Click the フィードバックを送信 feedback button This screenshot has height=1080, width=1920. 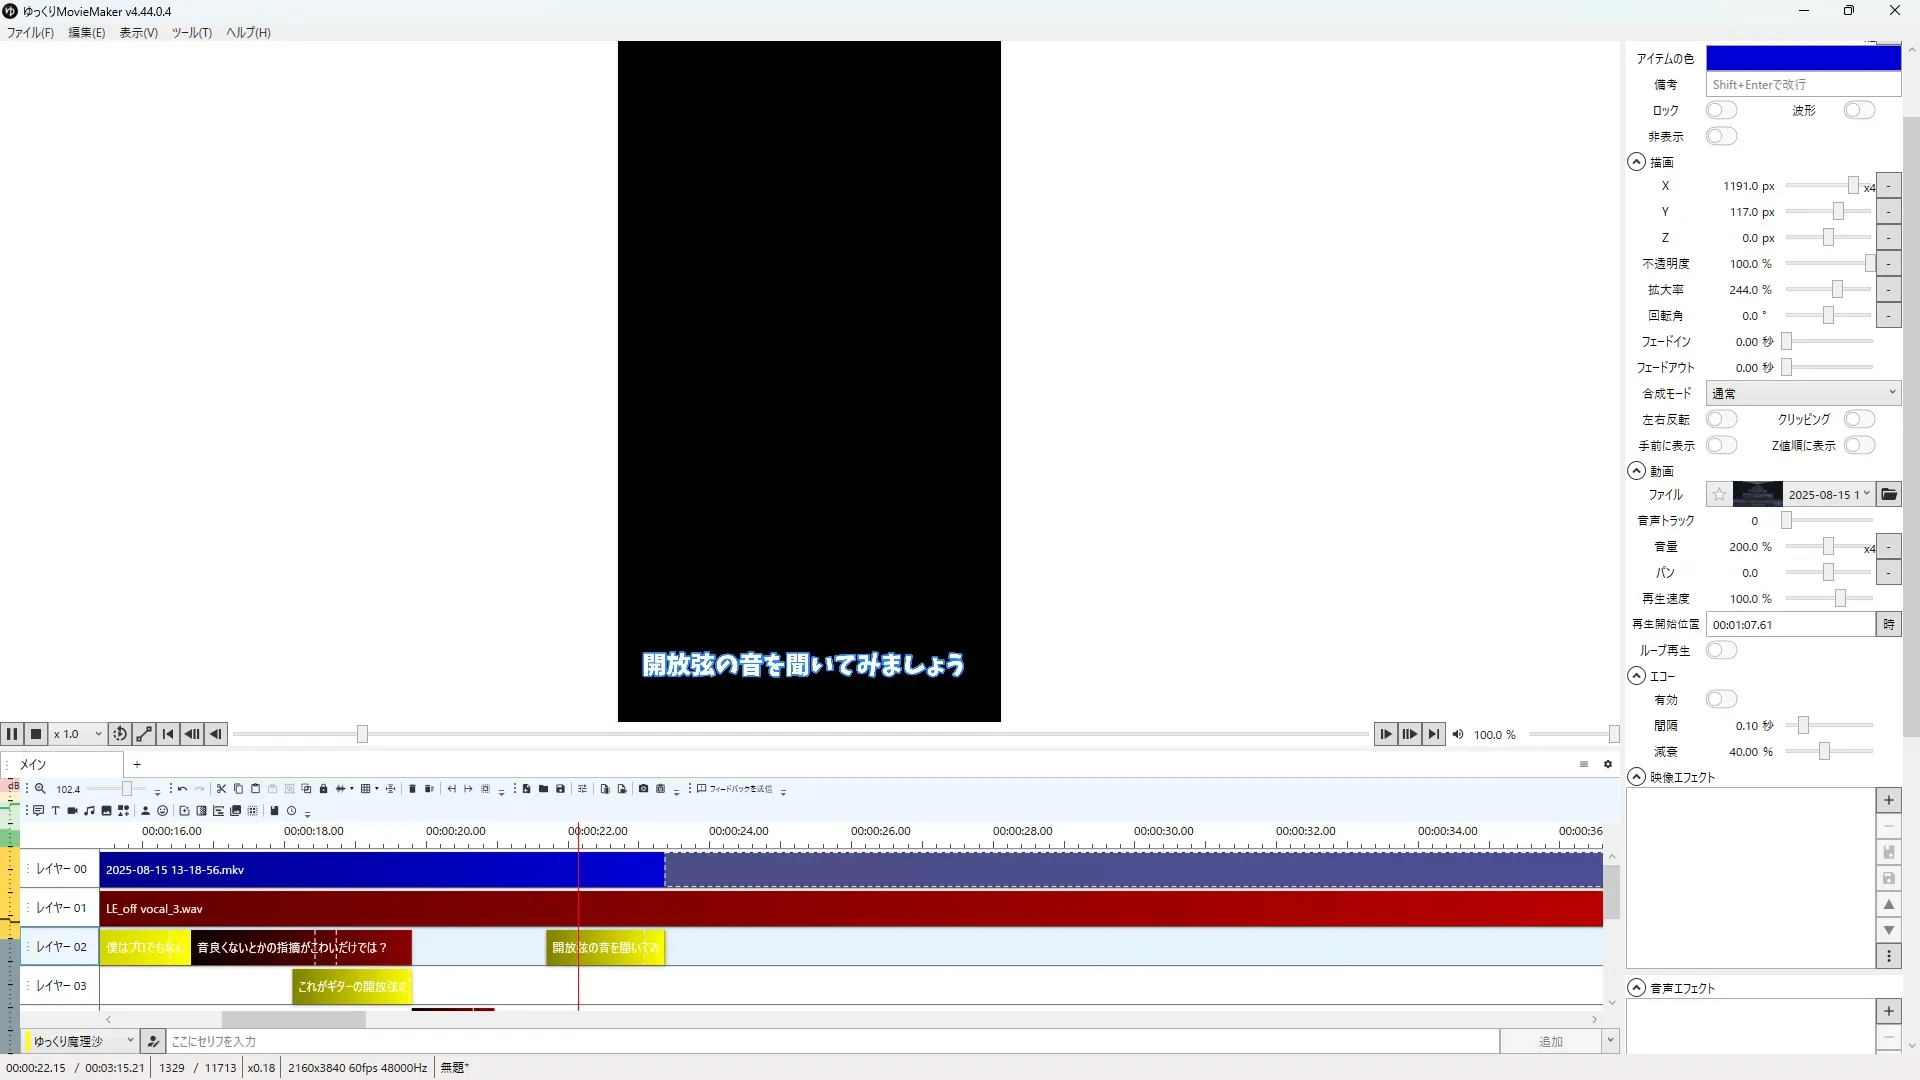(735, 789)
